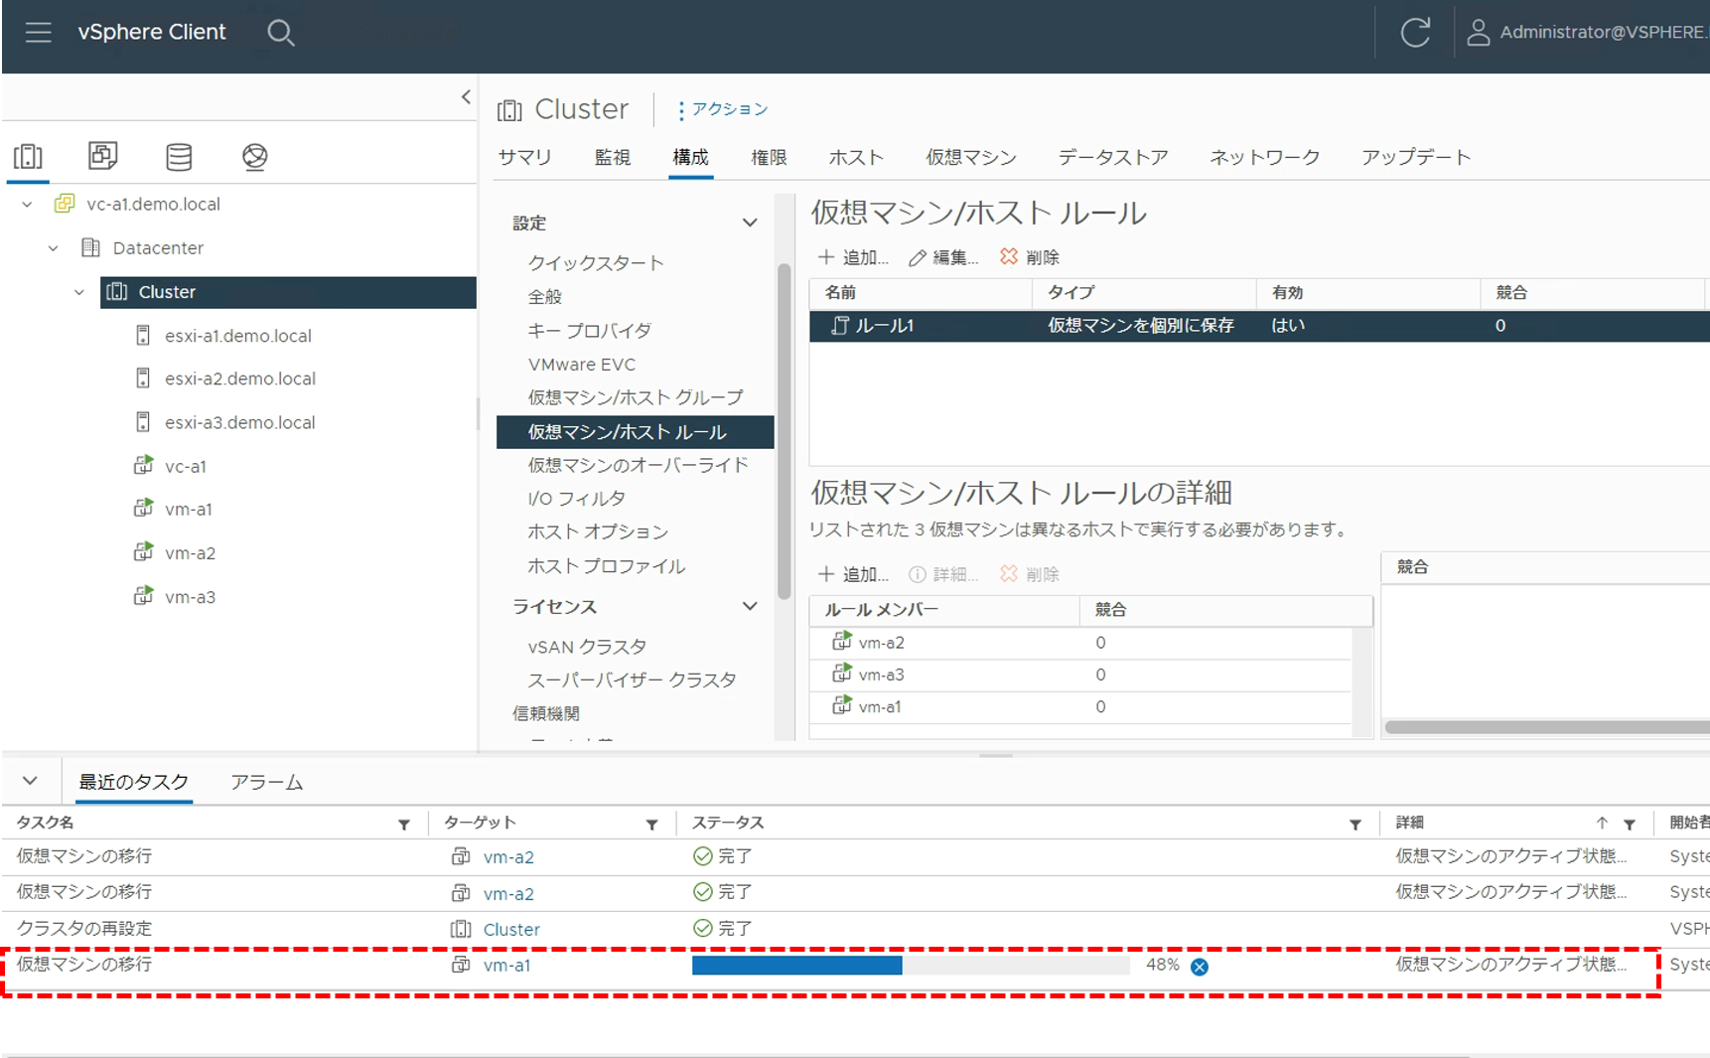The width and height of the screenshot is (1710, 1058).
Task: Select vm-a3 rule member row
Action: pyautogui.click(x=1081, y=675)
